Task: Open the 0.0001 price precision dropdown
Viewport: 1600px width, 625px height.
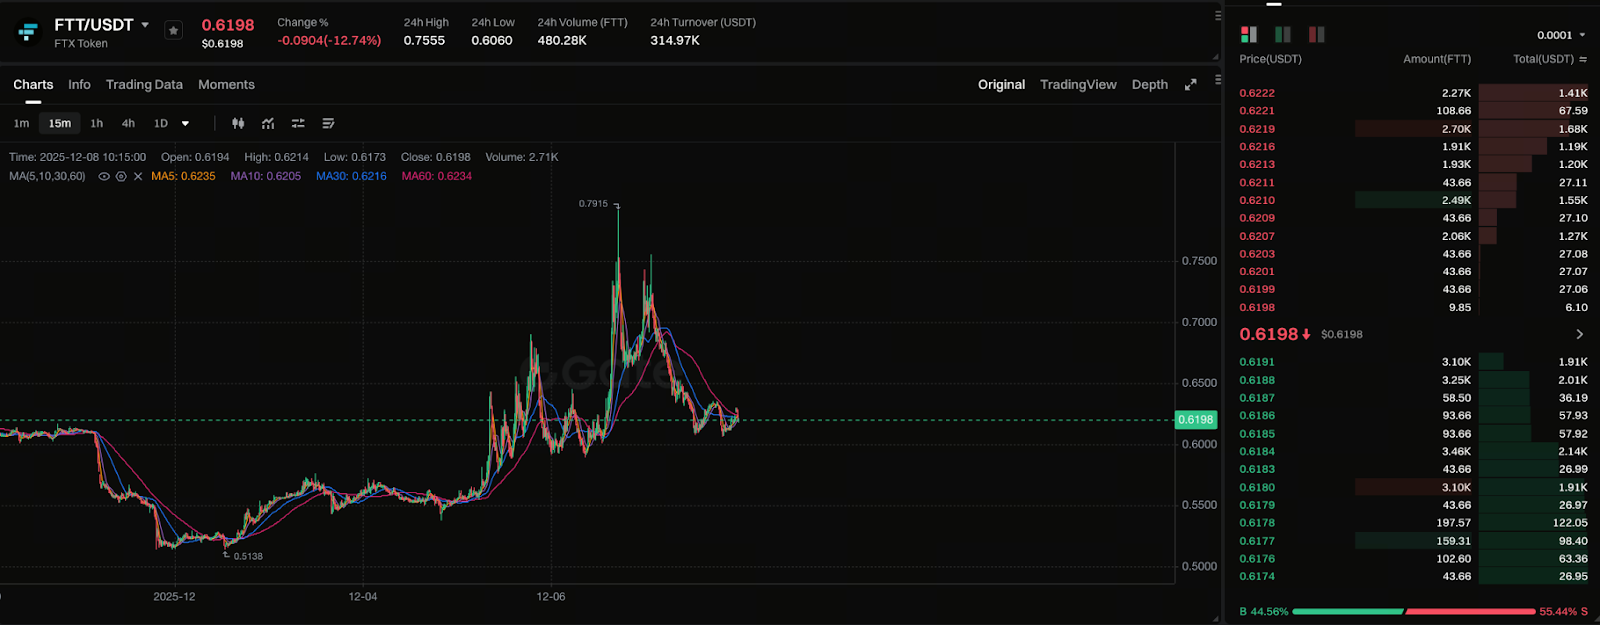Action: [x=1561, y=35]
